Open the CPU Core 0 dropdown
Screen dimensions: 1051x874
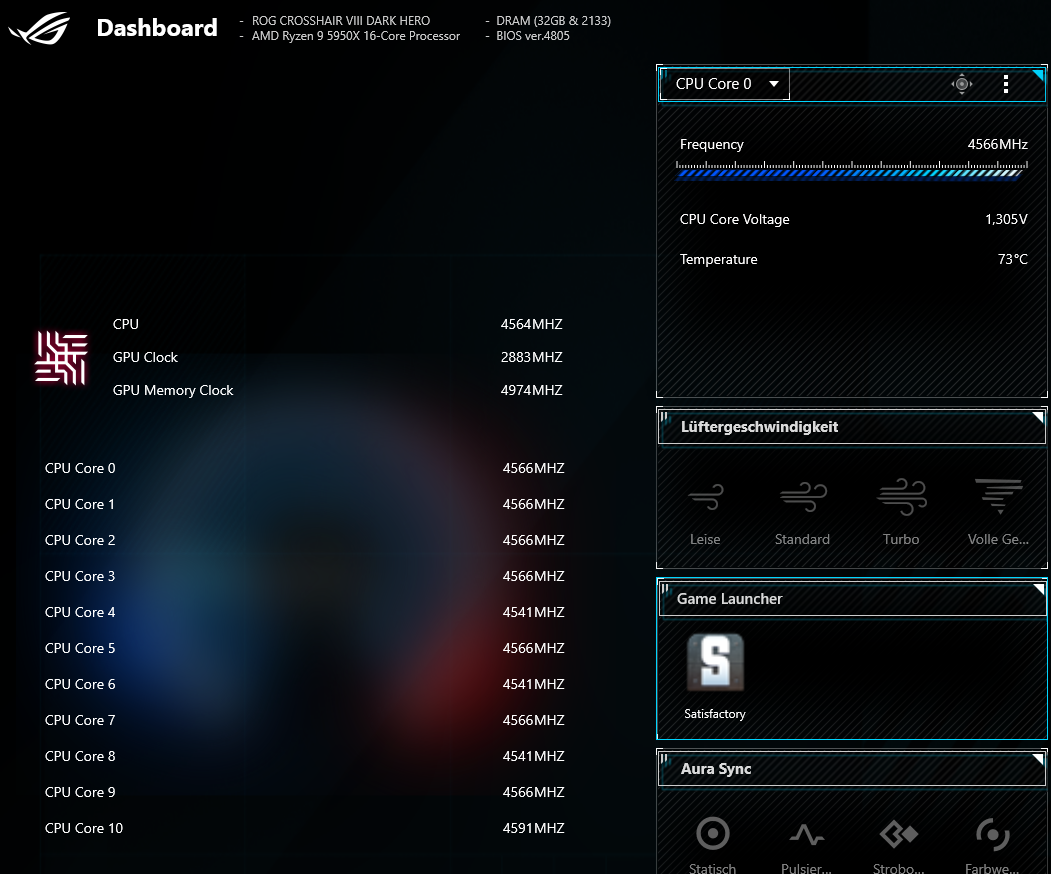pyautogui.click(x=725, y=84)
